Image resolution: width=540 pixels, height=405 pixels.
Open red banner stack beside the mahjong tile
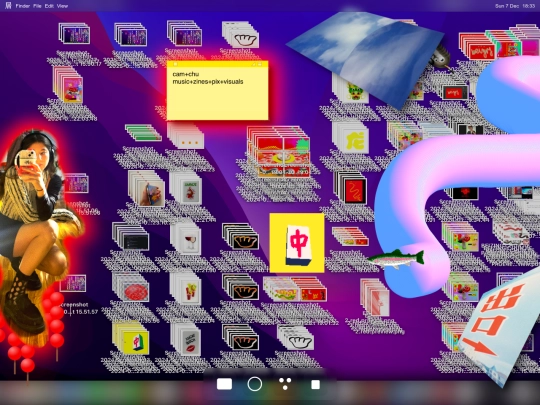click(350, 236)
